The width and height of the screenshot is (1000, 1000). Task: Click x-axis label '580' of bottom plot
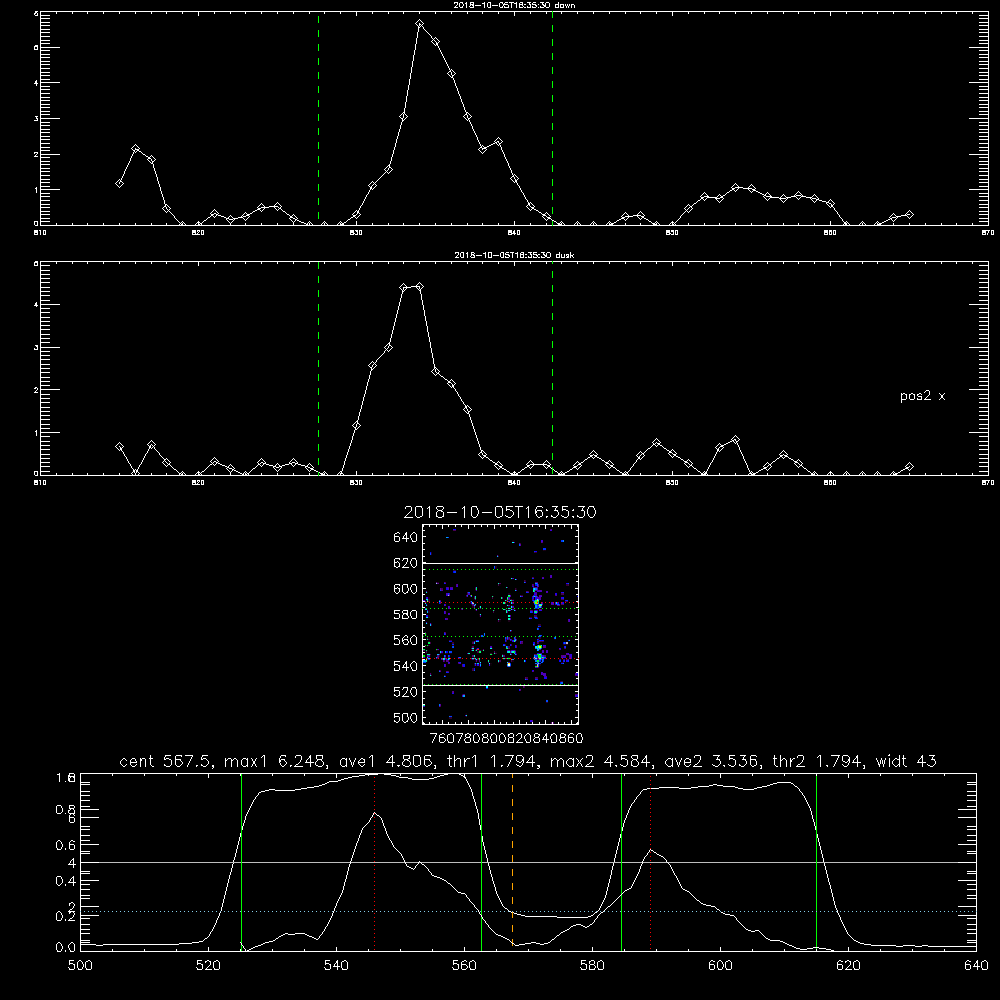[592, 966]
